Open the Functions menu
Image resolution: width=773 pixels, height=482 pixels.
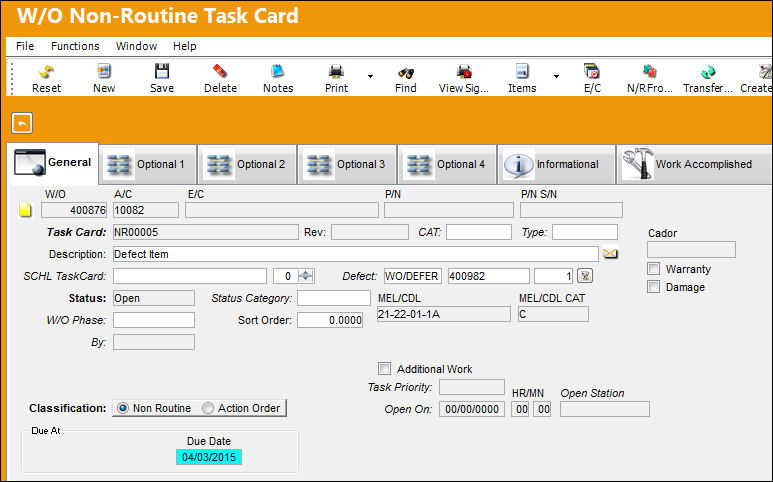pos(75,46)
